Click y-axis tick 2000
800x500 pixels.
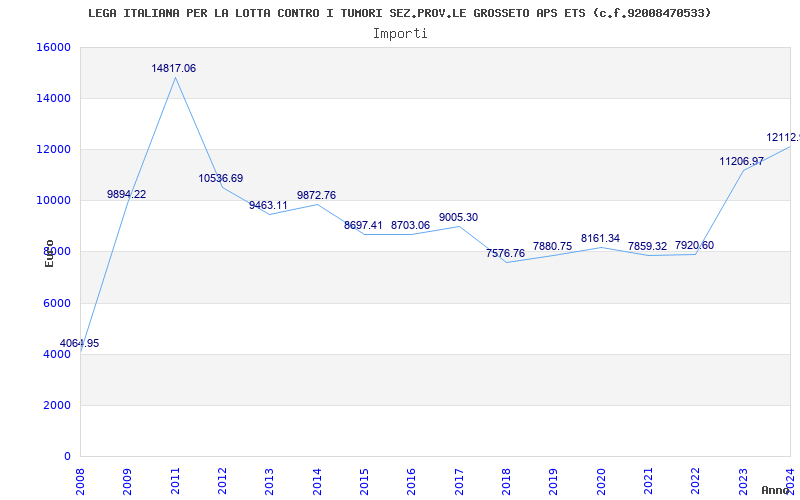click(57, 406)
